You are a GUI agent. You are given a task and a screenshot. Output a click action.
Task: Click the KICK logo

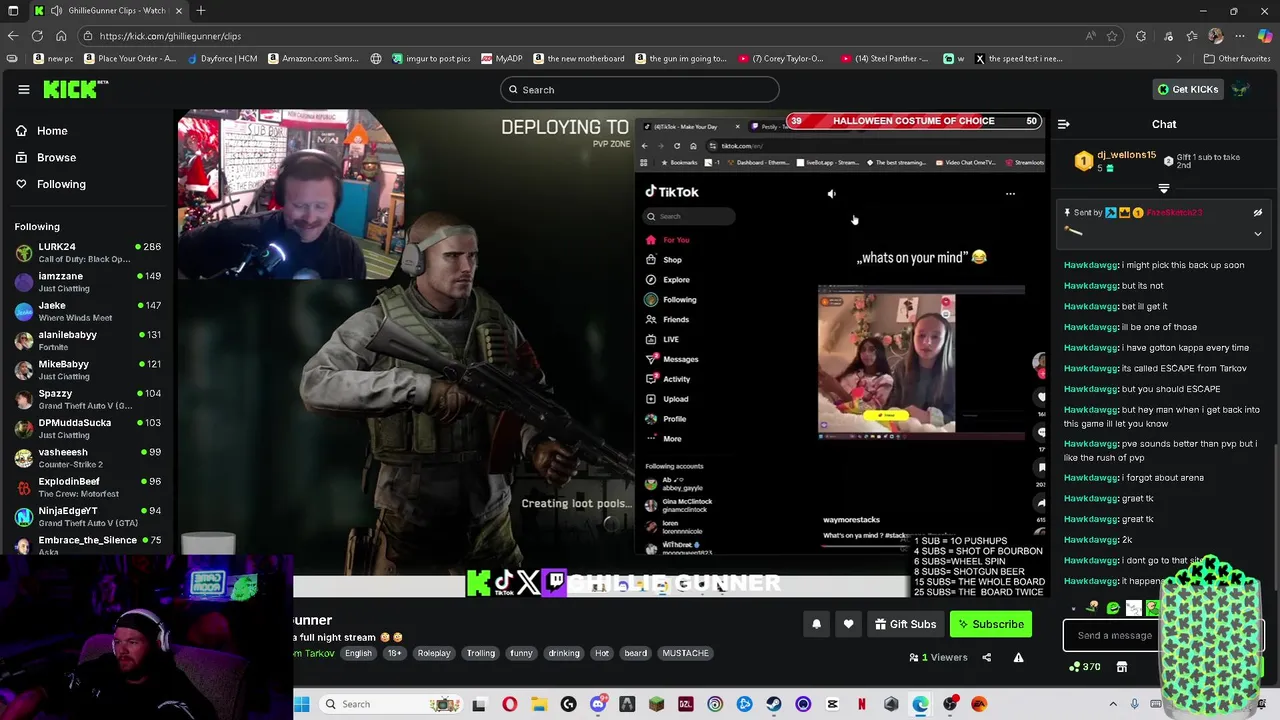tap(75, 89)
